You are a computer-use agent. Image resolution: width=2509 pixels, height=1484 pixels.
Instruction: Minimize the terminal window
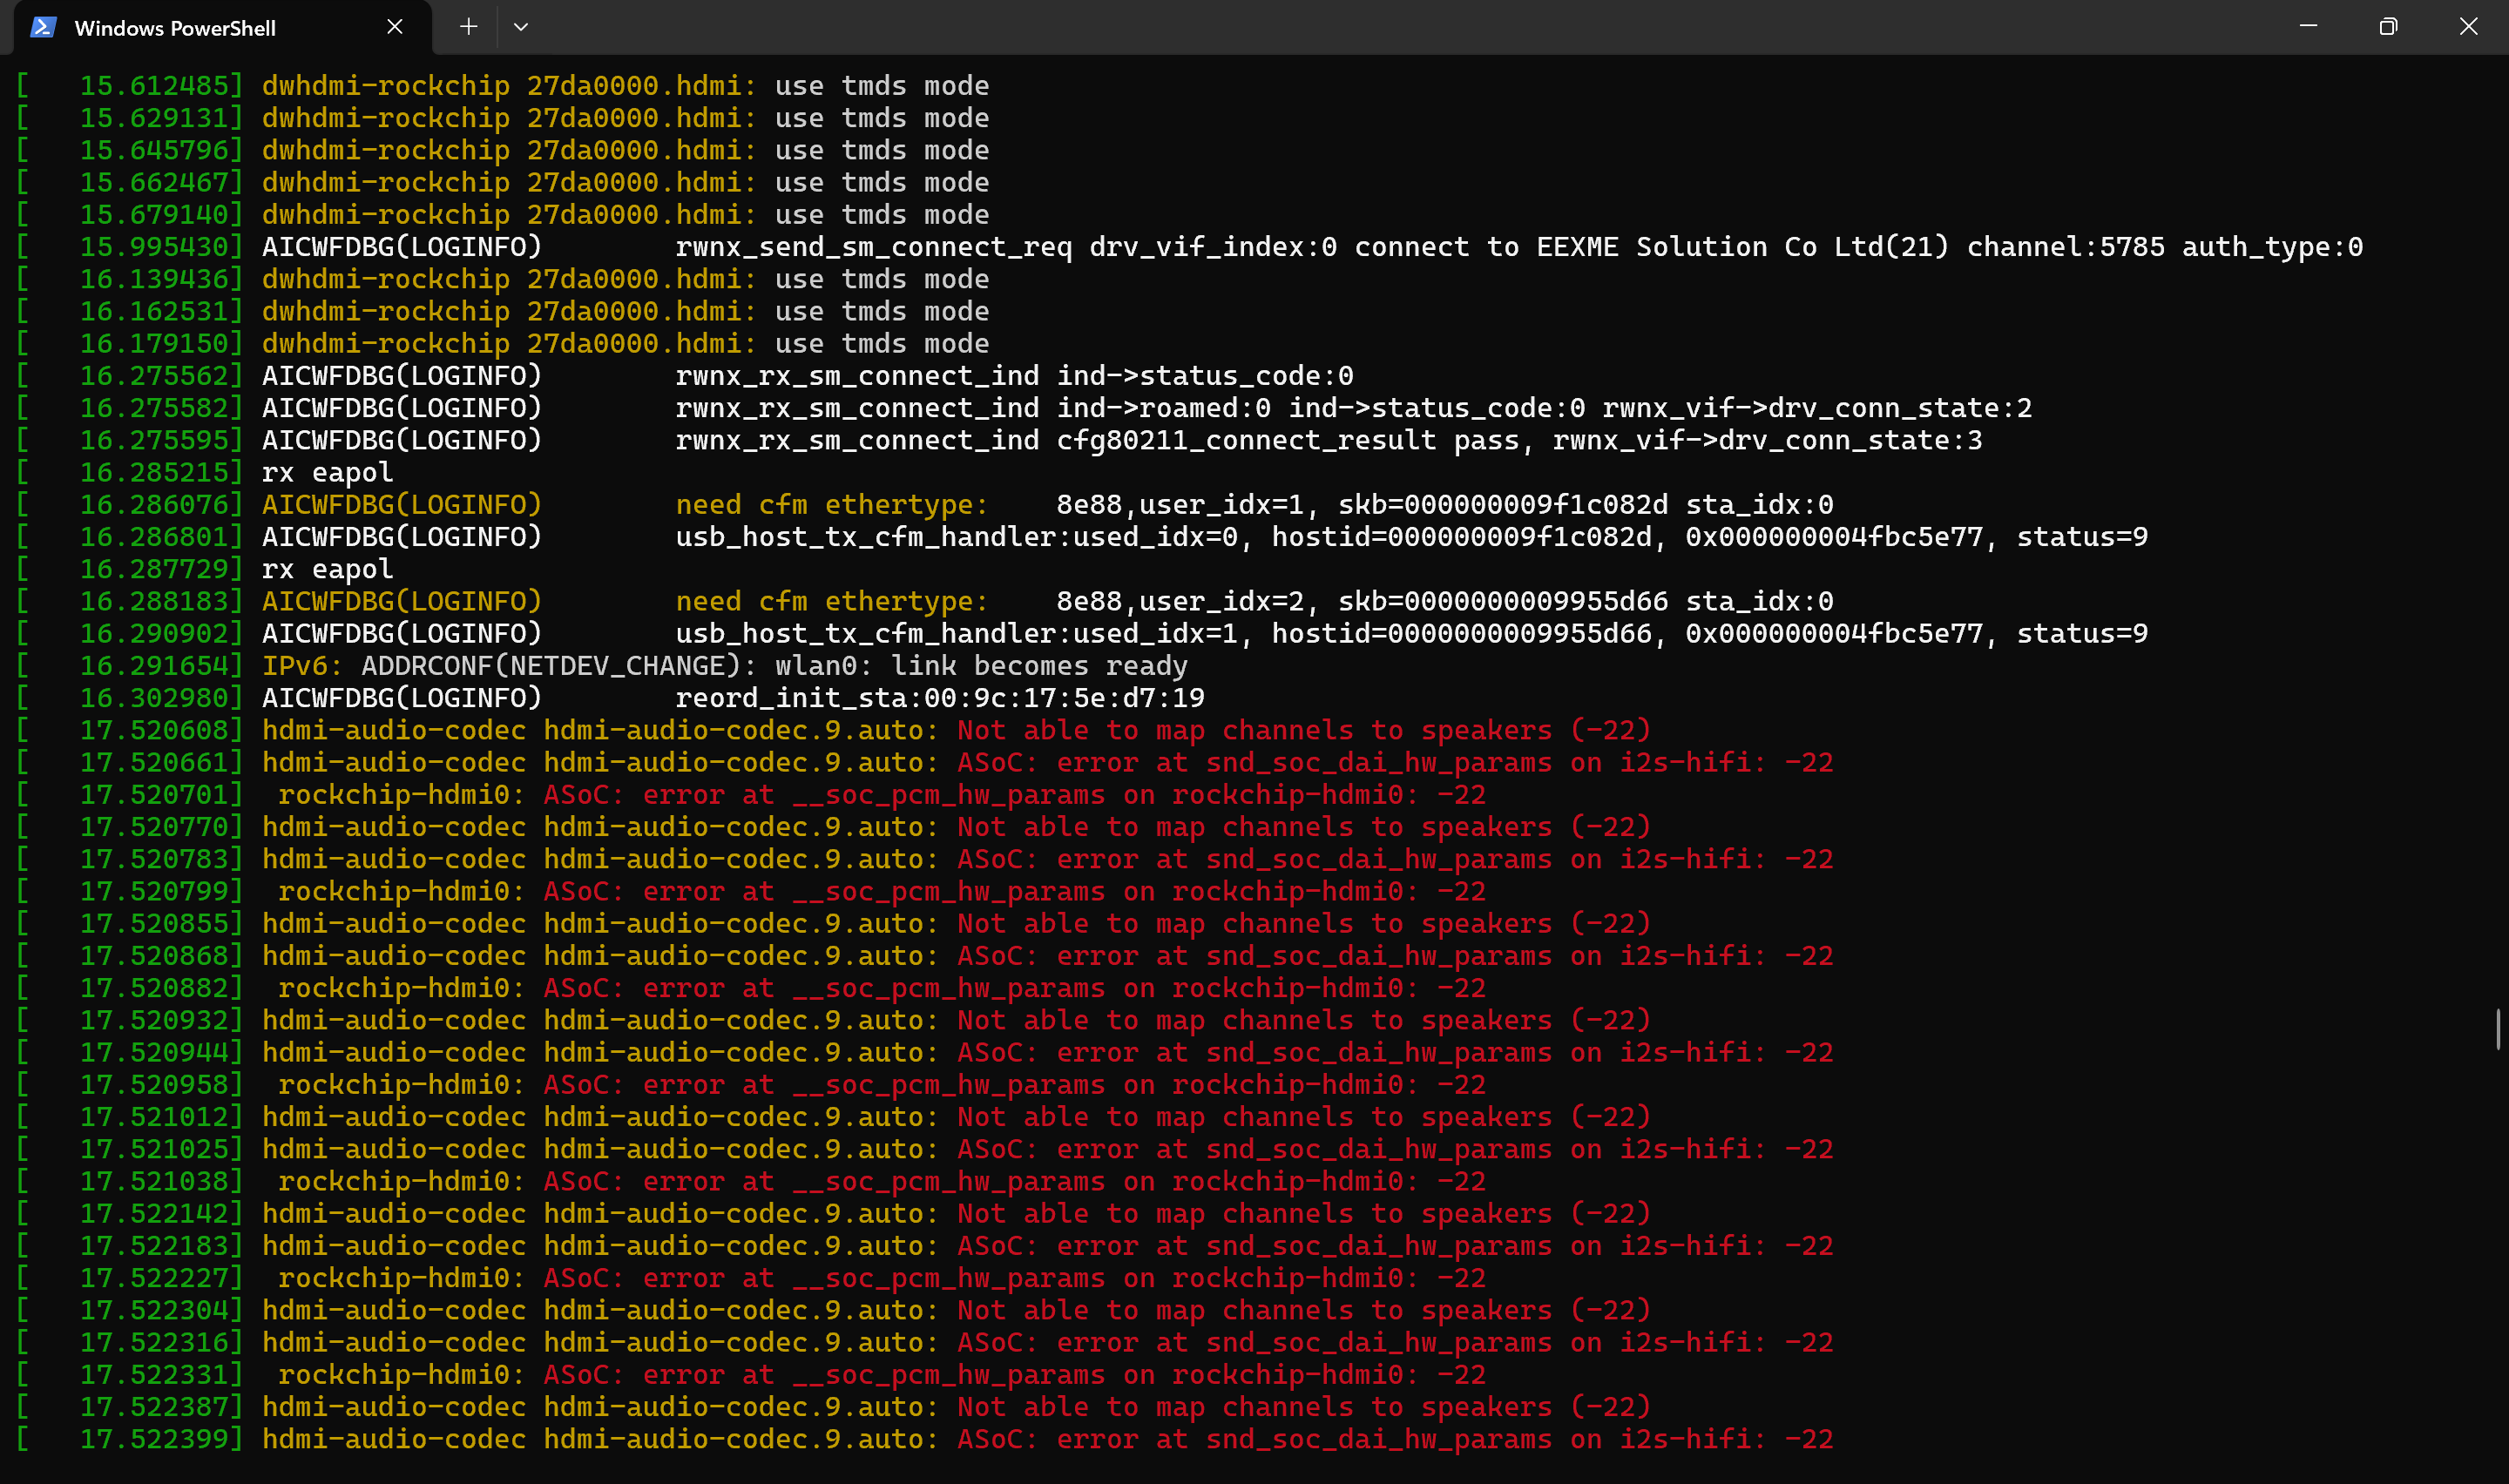pyautogui.click(x=2308, y=26)
